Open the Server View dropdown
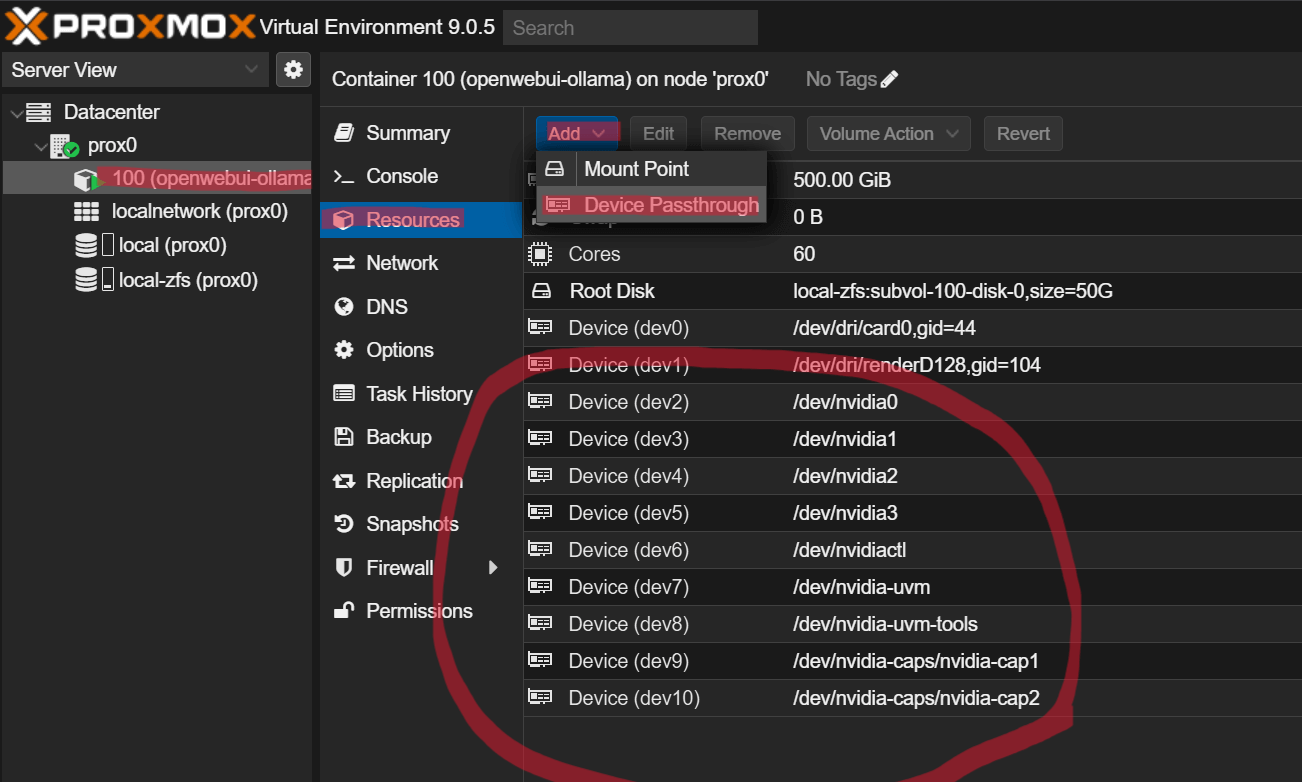The width and height of the screenshot is (1302, 782). pyautogui.click(x=135, y=70)
